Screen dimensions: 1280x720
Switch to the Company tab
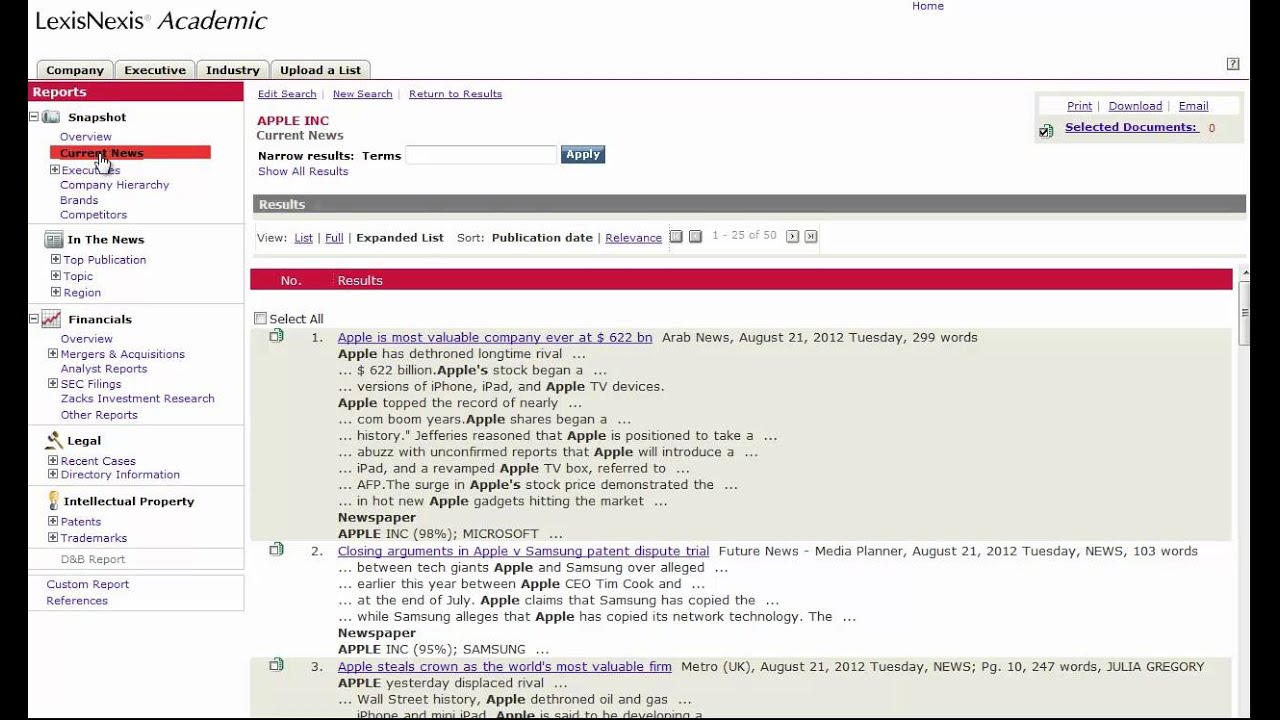coord(75,70)
